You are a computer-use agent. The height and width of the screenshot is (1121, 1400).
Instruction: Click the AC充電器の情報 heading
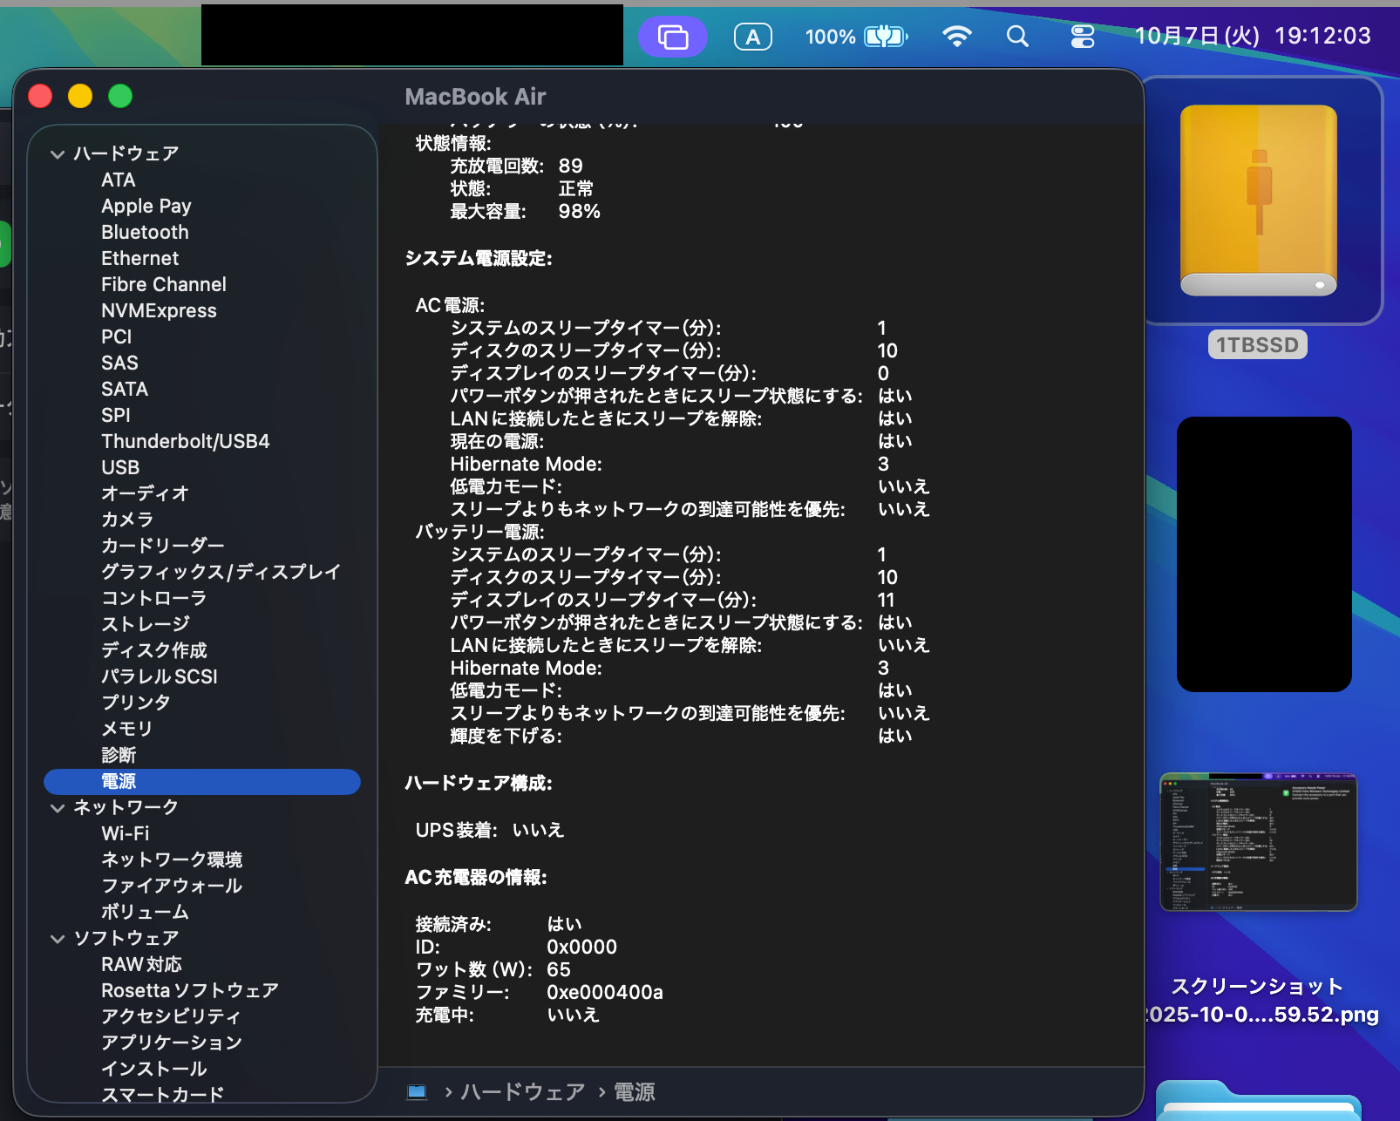tap(476, 877)
